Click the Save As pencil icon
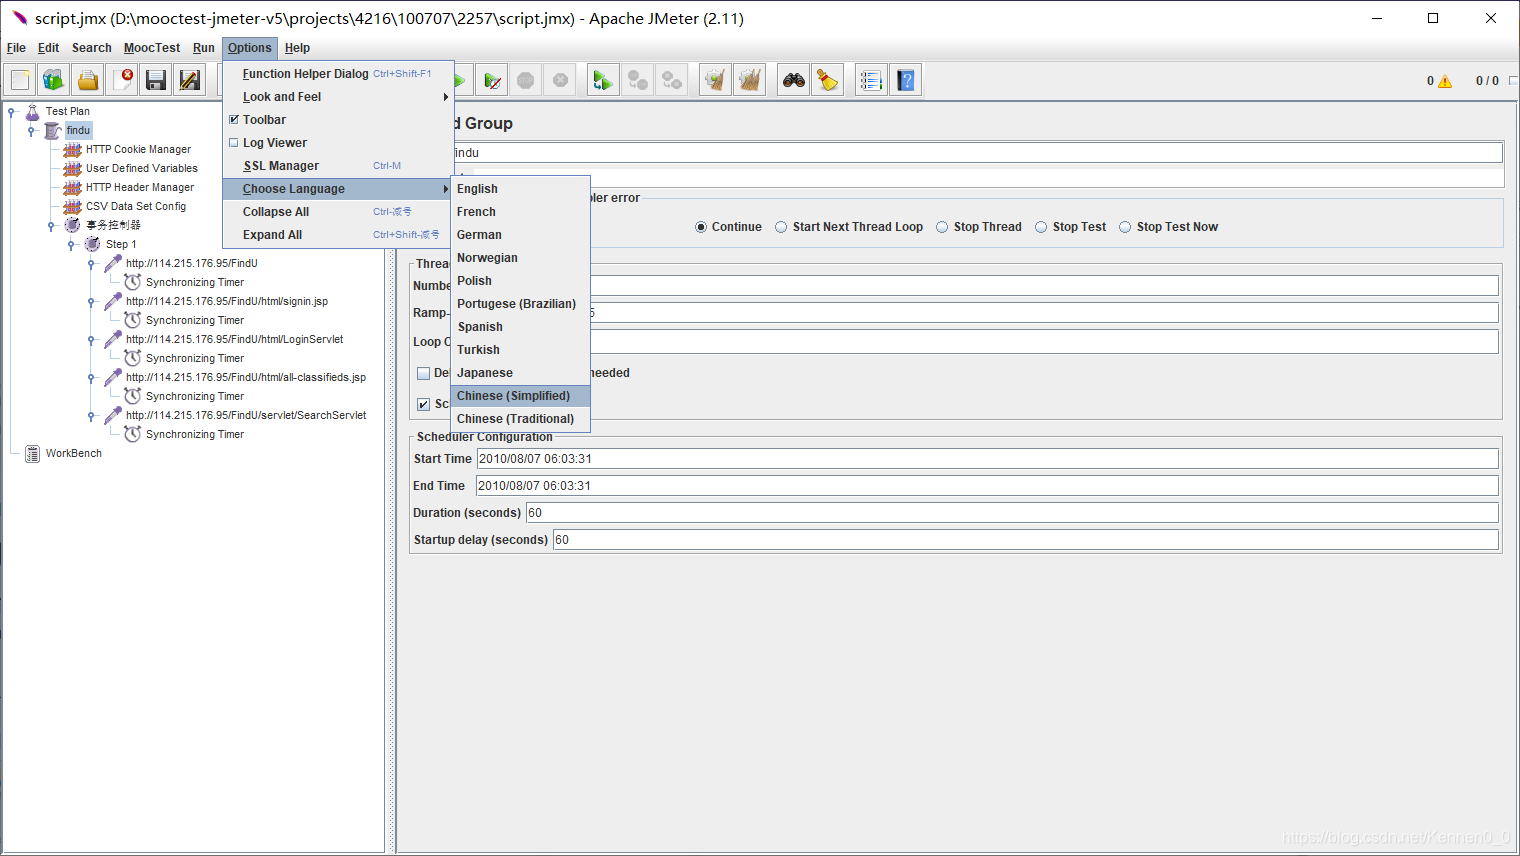Screen dimensions: 1520x856 [189, 80]
